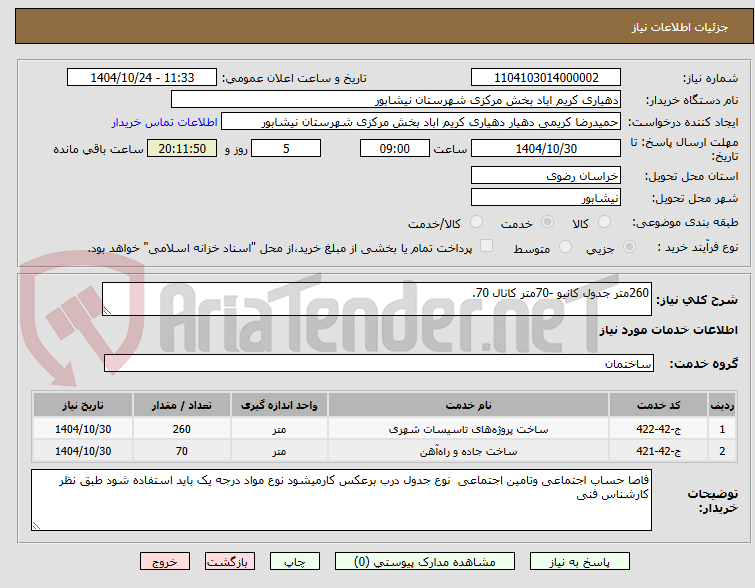
Task: Click the remaining time 20:11:50 field
Action: [x=182, y=148]
